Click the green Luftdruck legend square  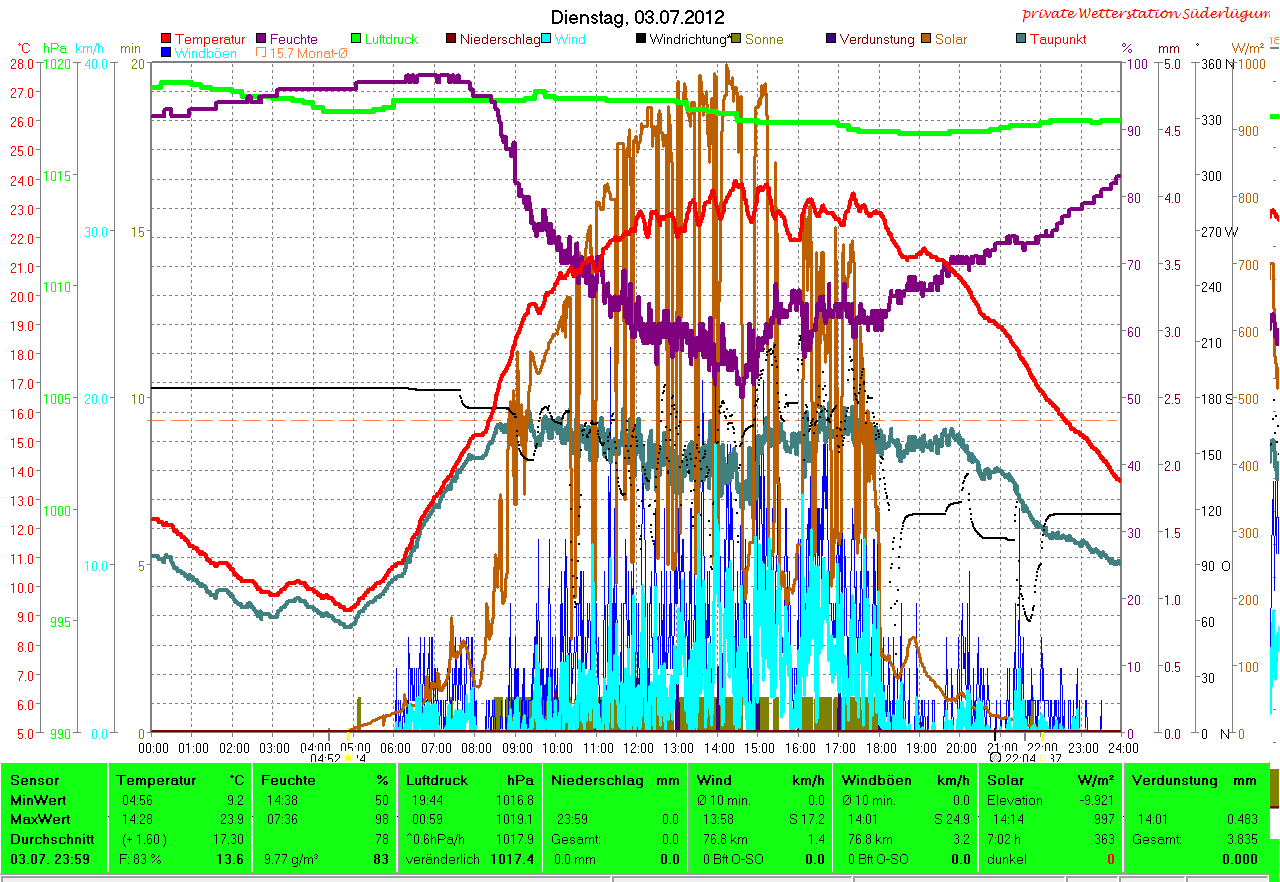coord(358,40)
